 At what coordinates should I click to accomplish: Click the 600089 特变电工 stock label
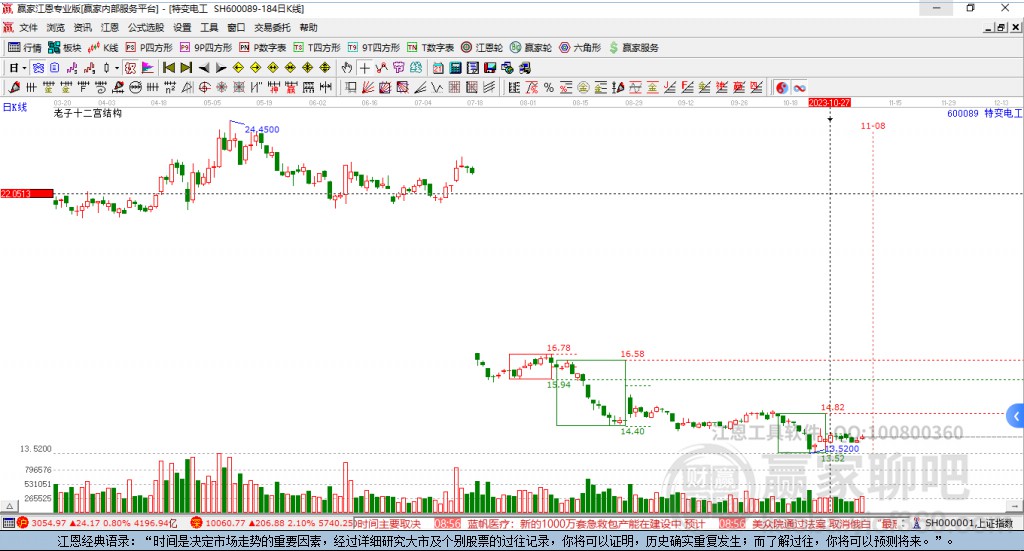coord(984,113)
